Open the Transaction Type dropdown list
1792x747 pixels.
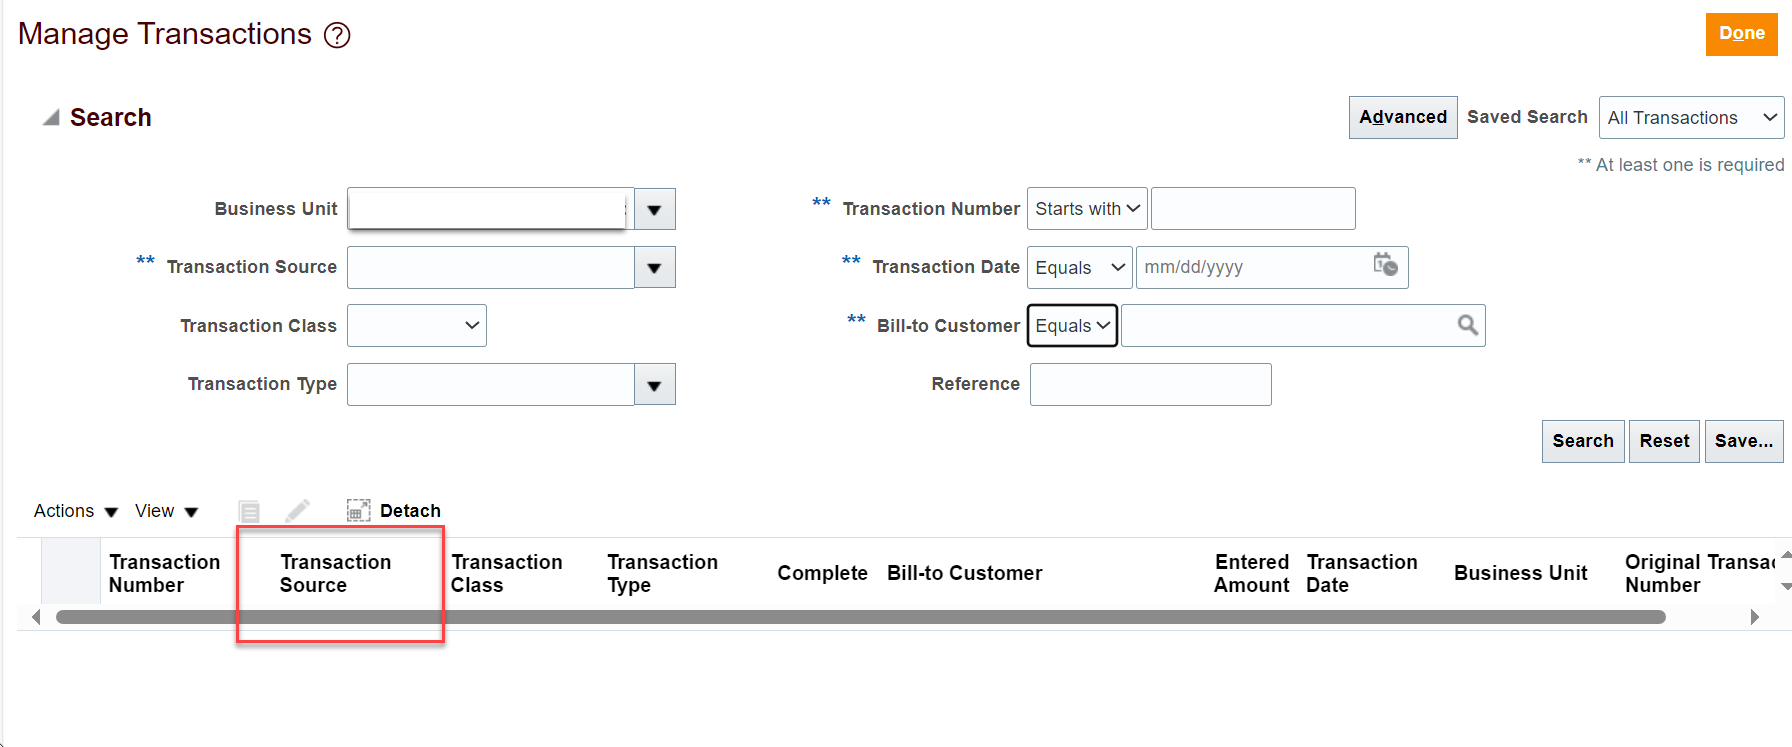pos(655,384)
